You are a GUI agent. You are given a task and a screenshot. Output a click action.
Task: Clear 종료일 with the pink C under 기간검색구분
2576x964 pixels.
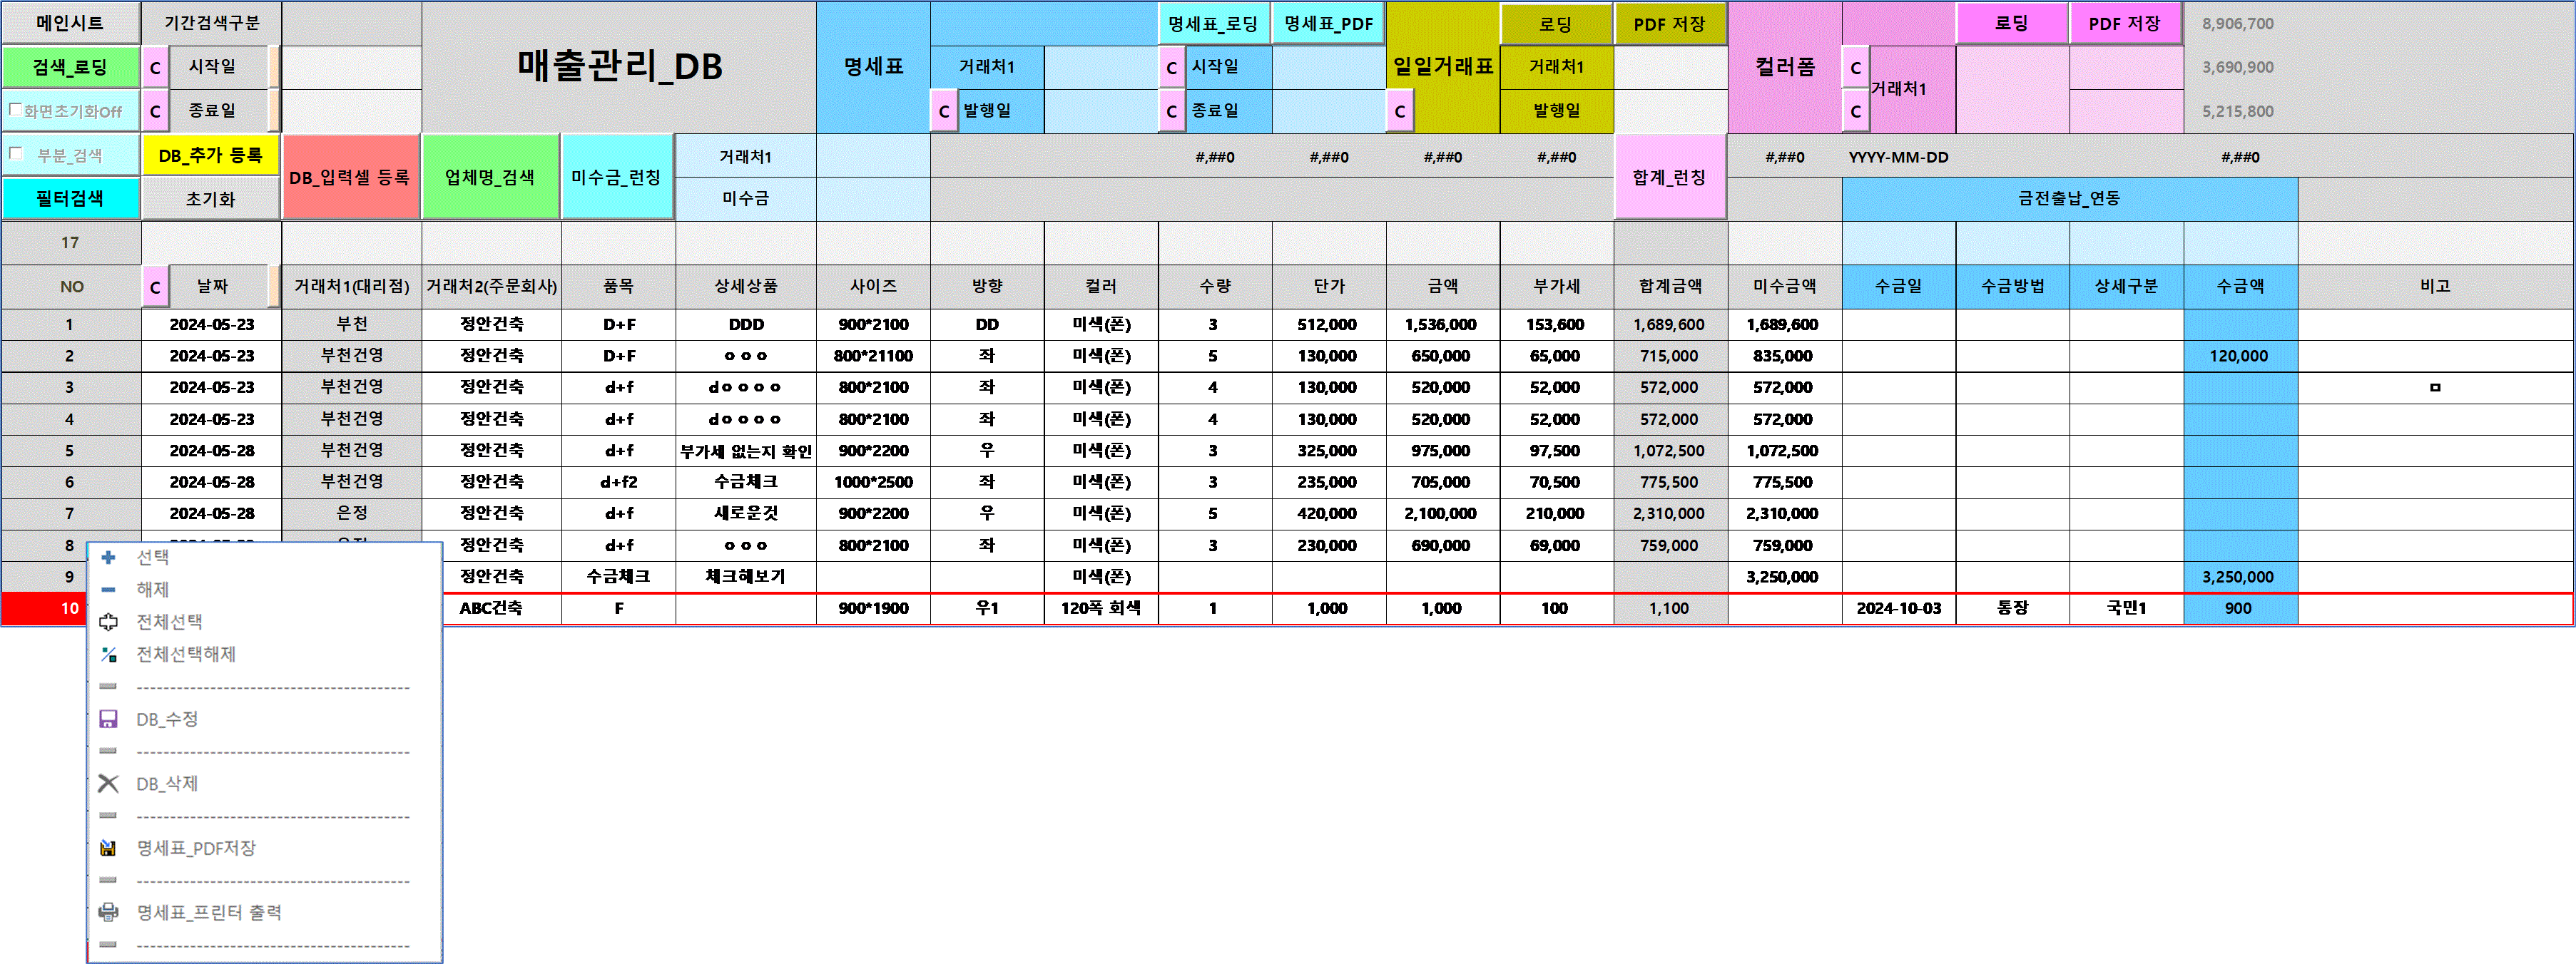pyautogui.click(x=155, y=111)
